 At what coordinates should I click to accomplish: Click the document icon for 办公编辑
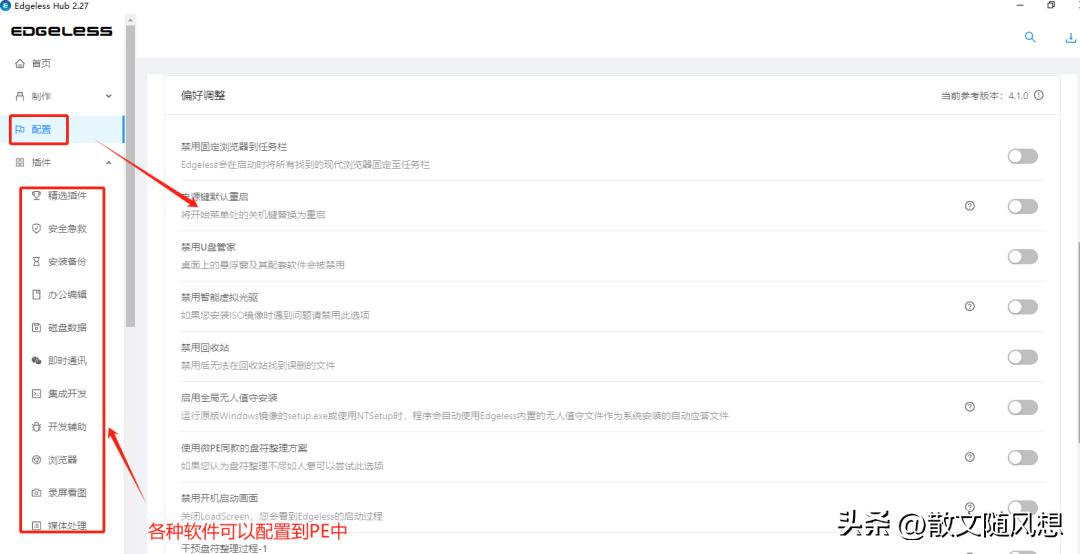pyautogui.click(x=37, y=295)
